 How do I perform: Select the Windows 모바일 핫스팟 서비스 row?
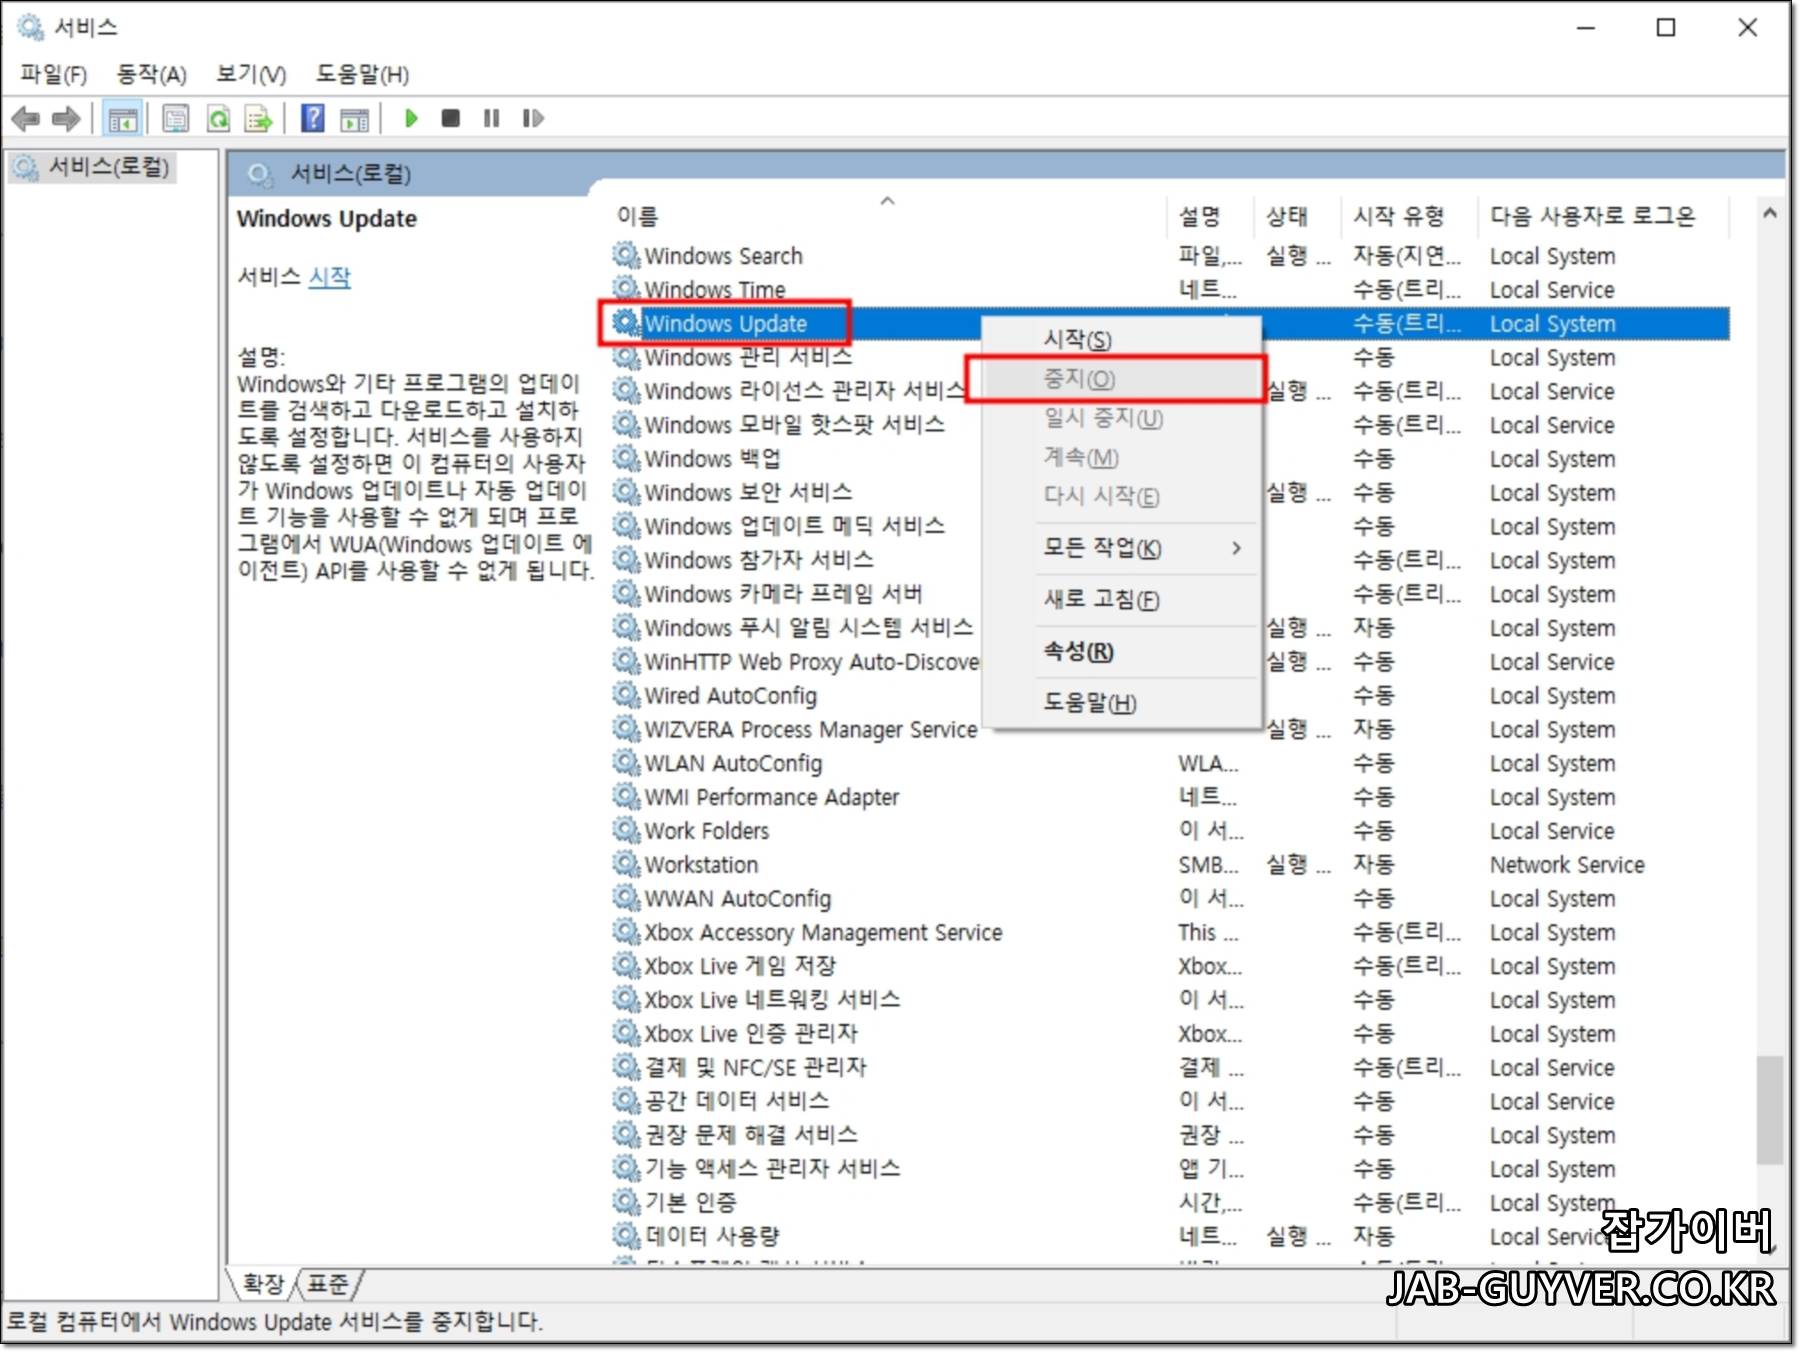1169,424
